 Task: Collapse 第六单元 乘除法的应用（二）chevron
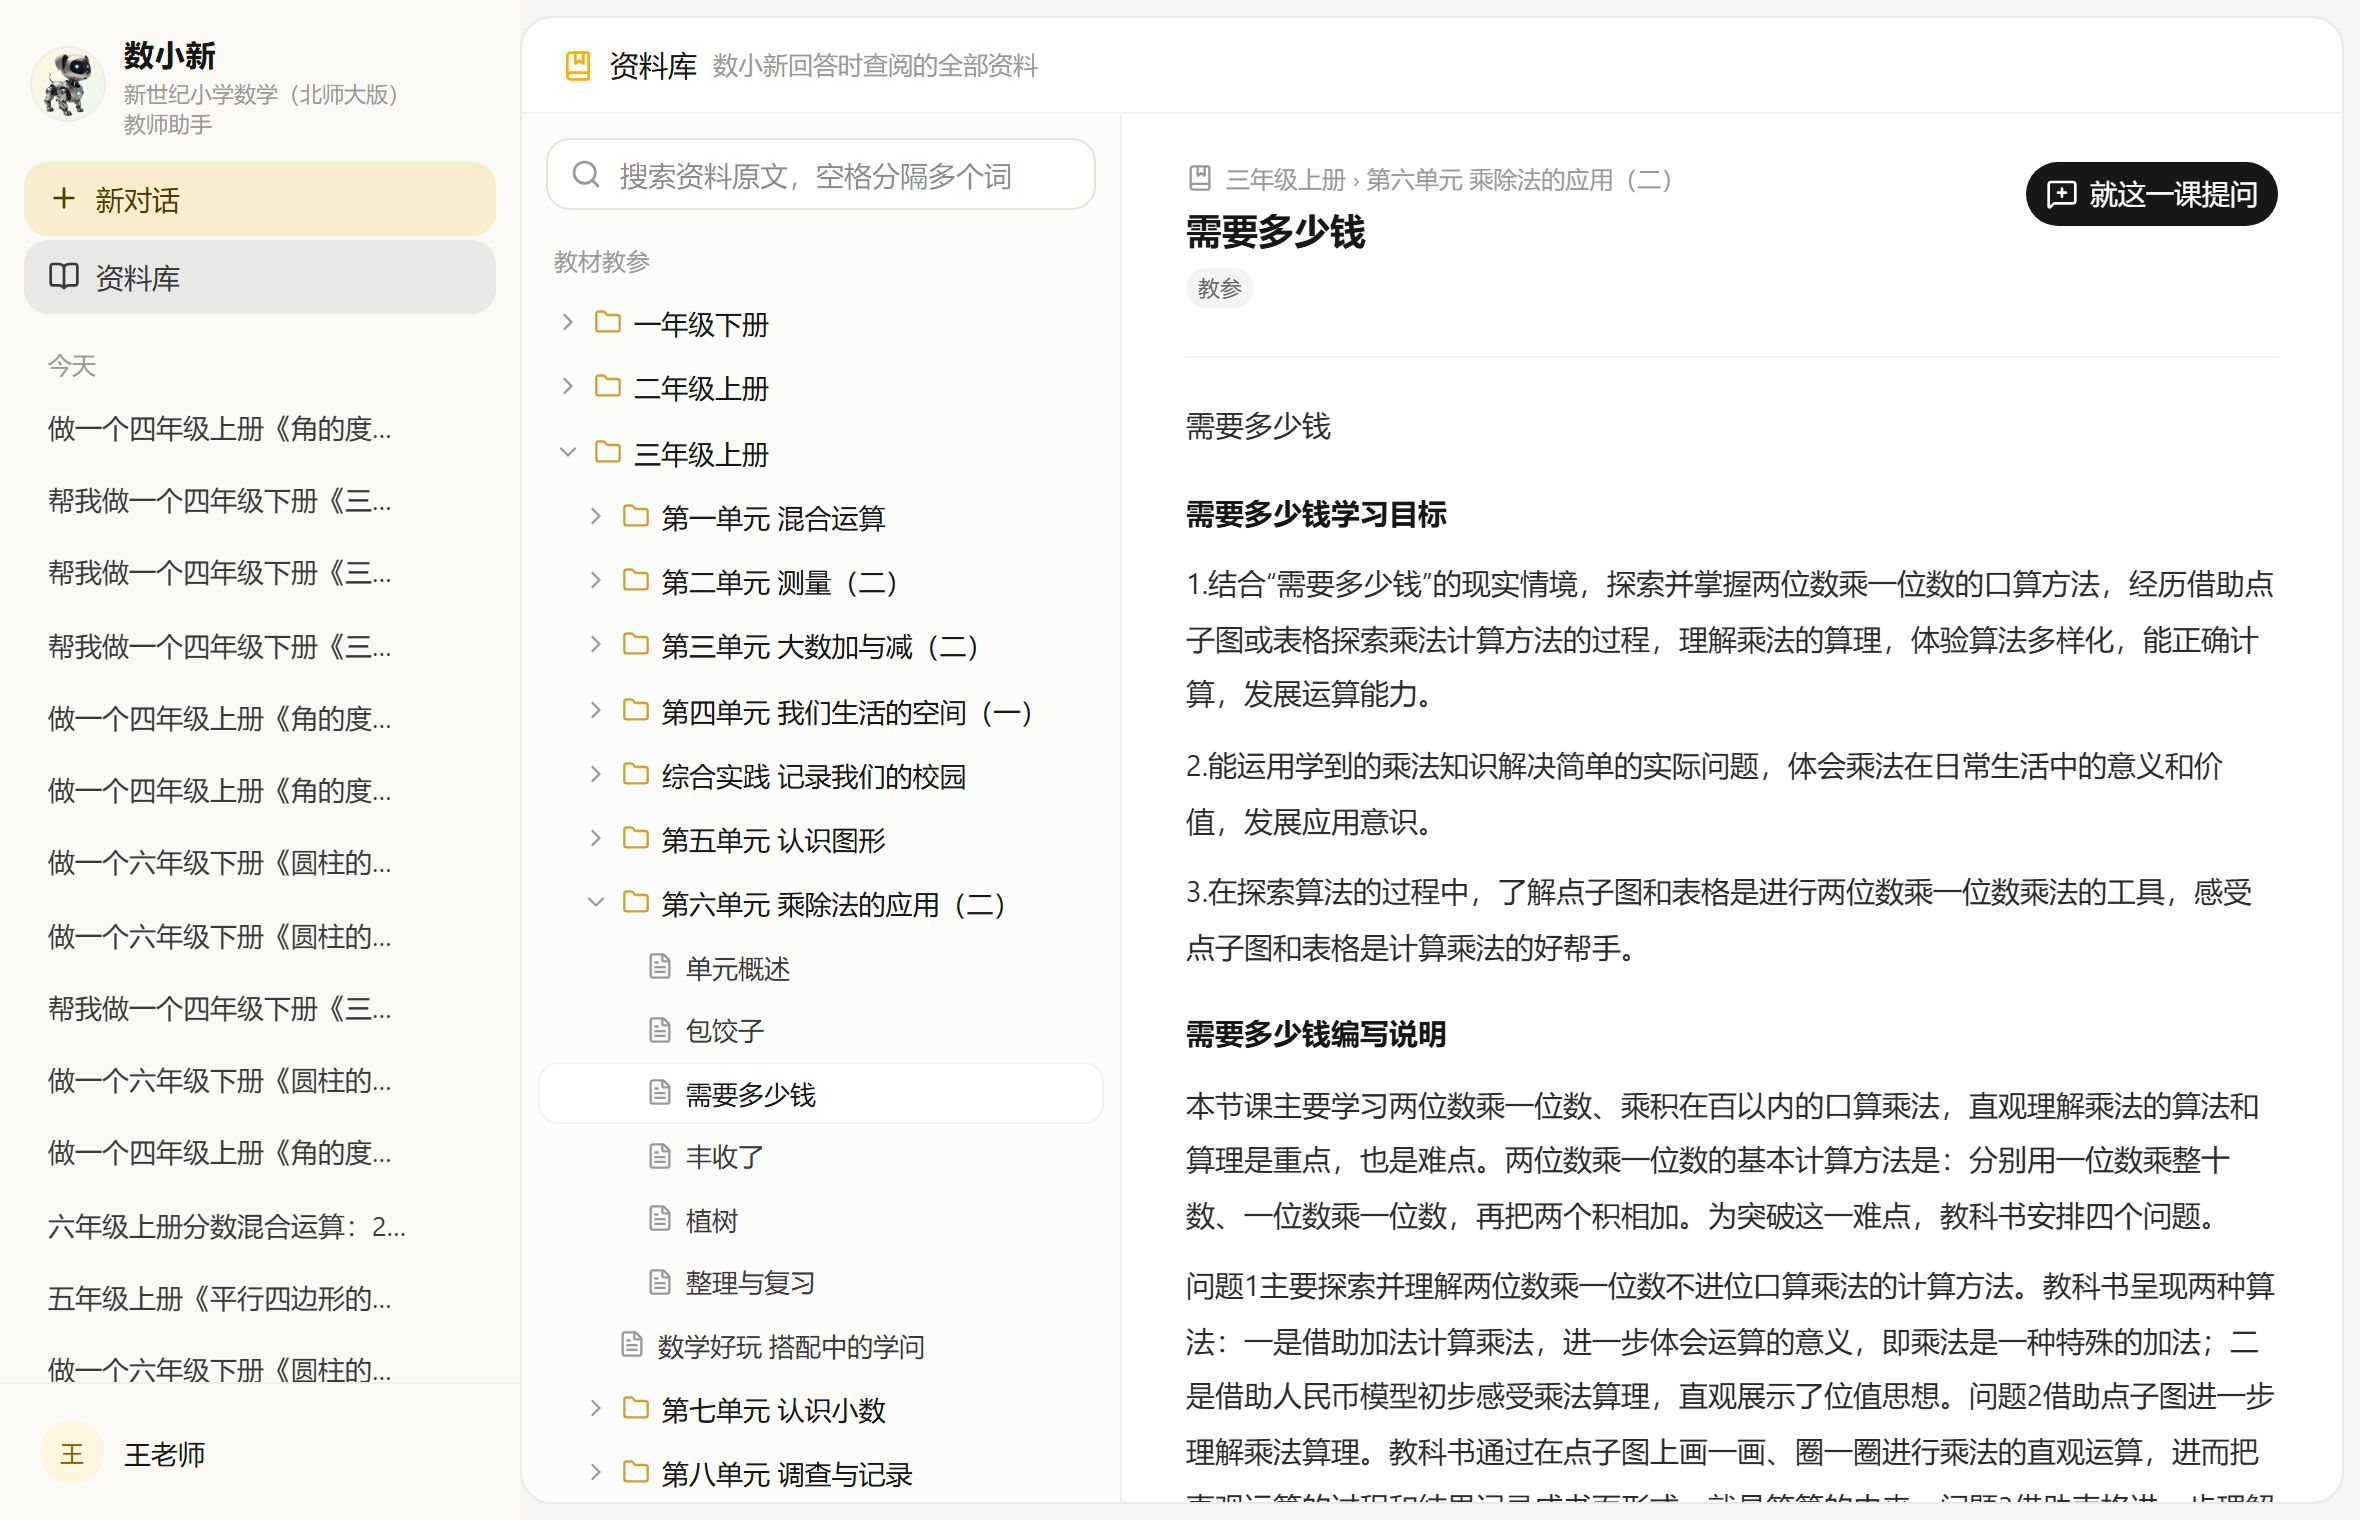point(596,902)
